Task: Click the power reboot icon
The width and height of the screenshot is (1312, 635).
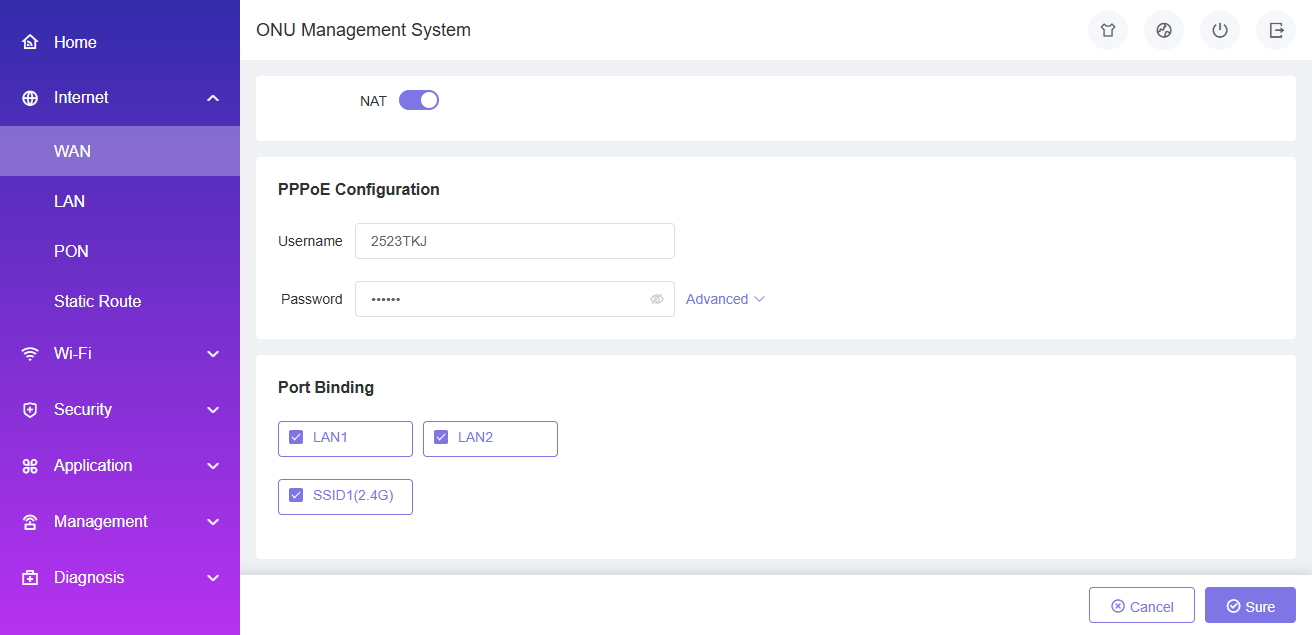Action: point(1220,30)
